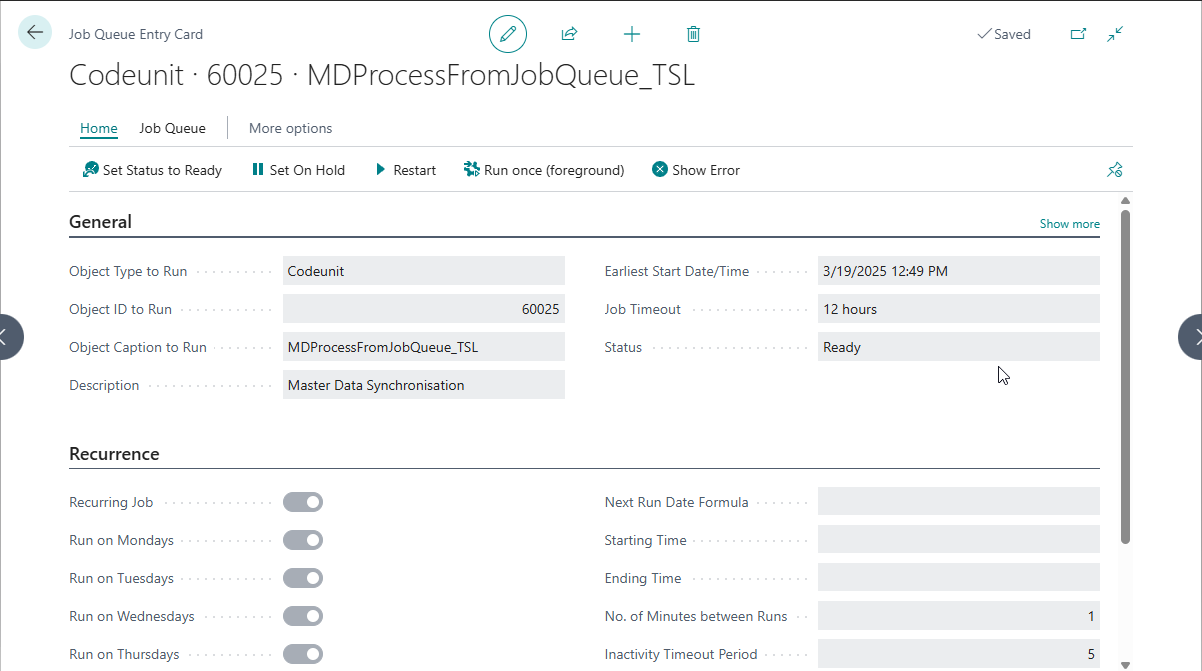1202x671 pixels.
Task: Go back with the arrow button
Action: 35,33
